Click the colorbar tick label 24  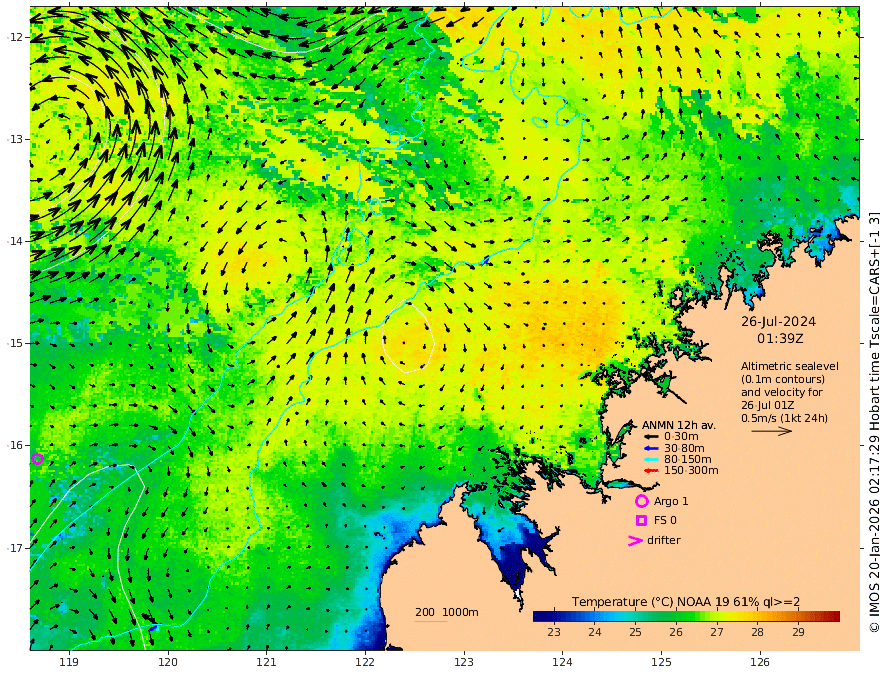click(595, 632)
